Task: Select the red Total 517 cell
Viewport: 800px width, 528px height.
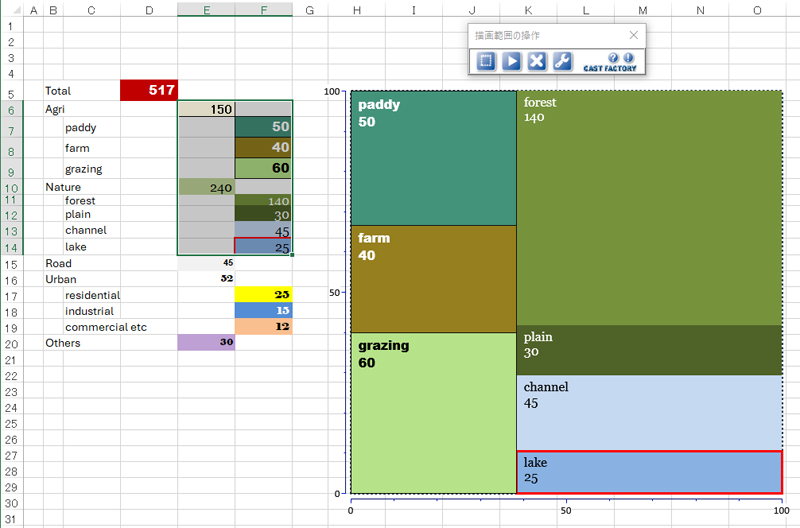Action: pyautogui.click(x=148, y=90)
